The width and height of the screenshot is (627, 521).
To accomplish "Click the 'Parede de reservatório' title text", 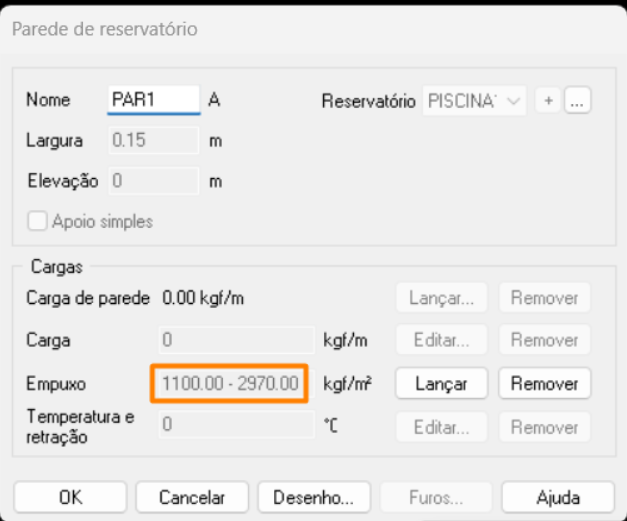I will [x=105, y=29].
